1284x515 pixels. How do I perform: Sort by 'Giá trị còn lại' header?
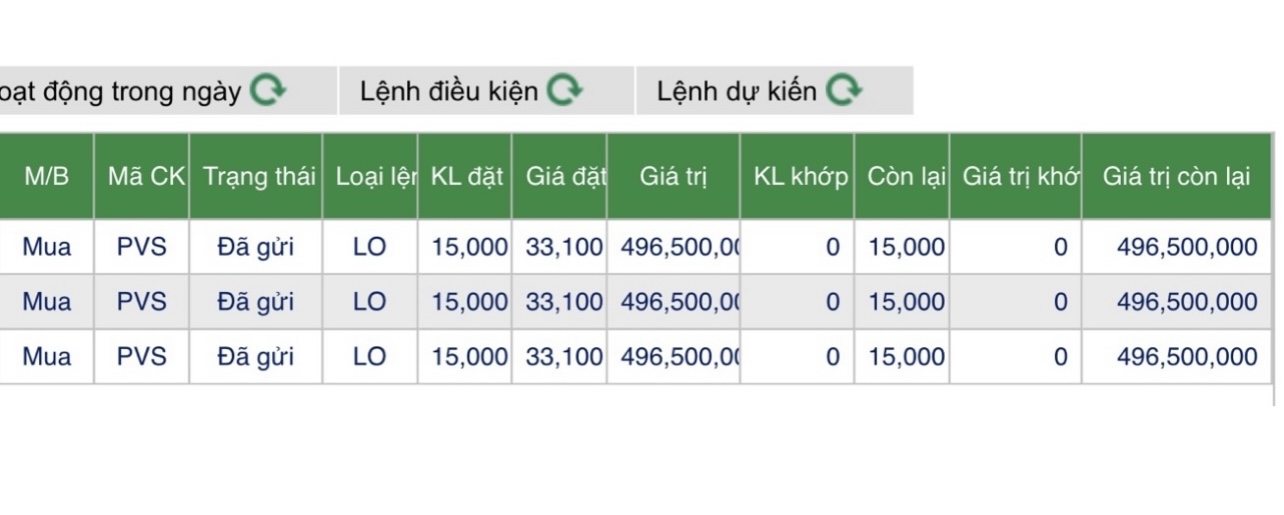(1176, 177)
